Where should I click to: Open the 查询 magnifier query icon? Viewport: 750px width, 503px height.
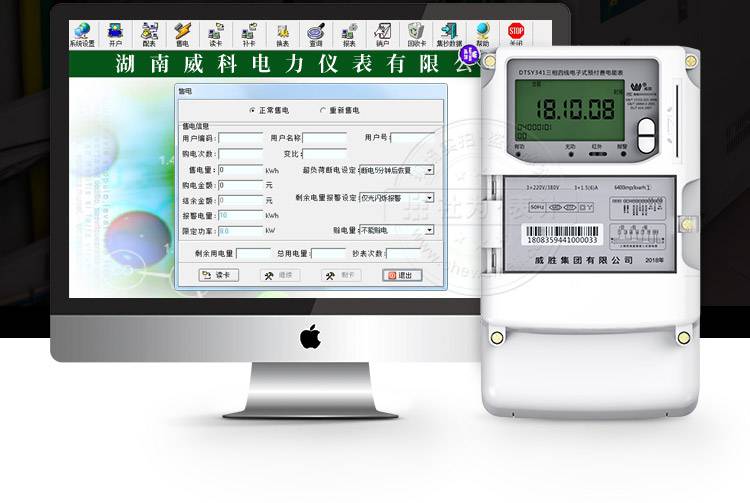316,34
